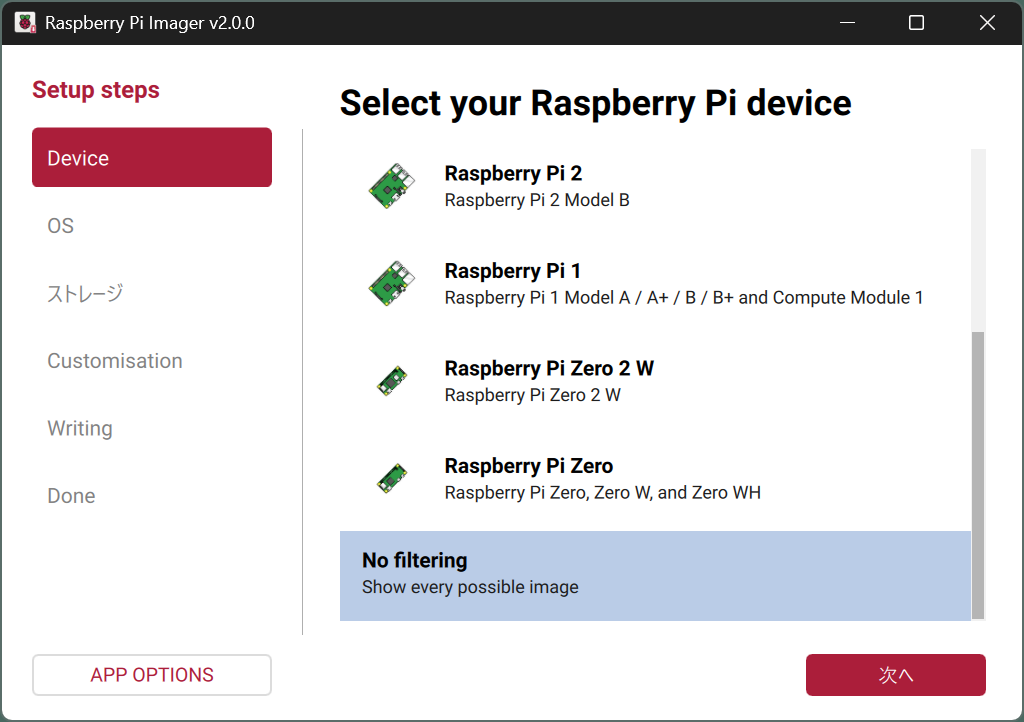Open the Device setup step

click(x=152, y=158)
